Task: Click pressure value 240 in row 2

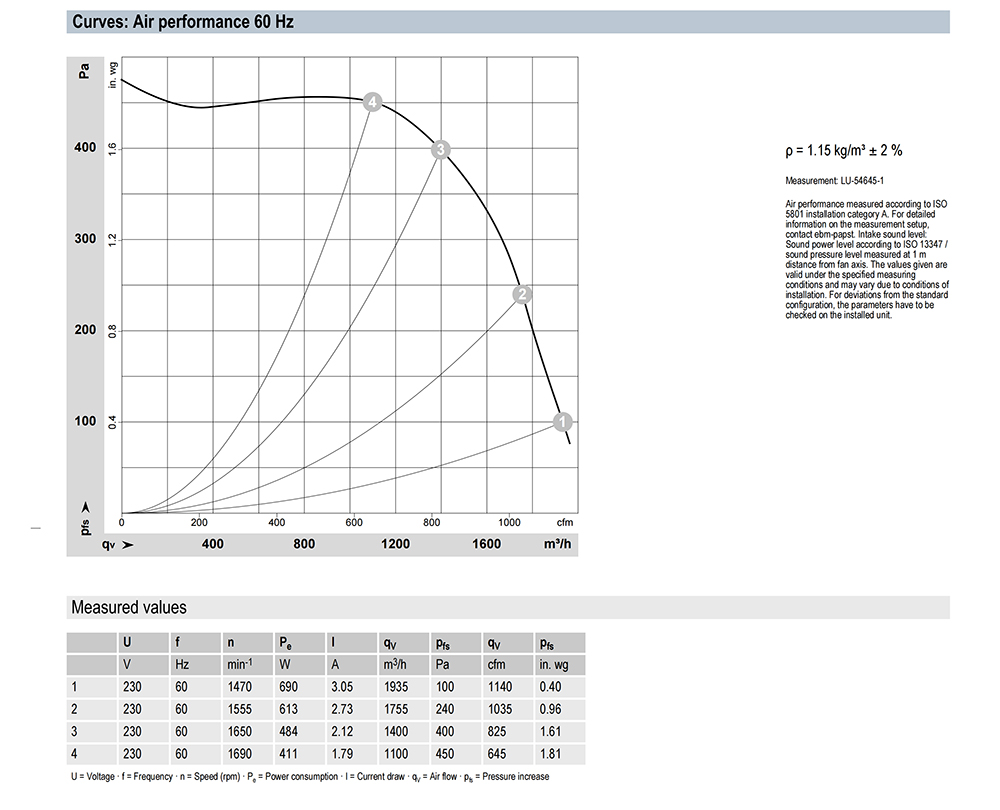Action: (x=445, y=709)
